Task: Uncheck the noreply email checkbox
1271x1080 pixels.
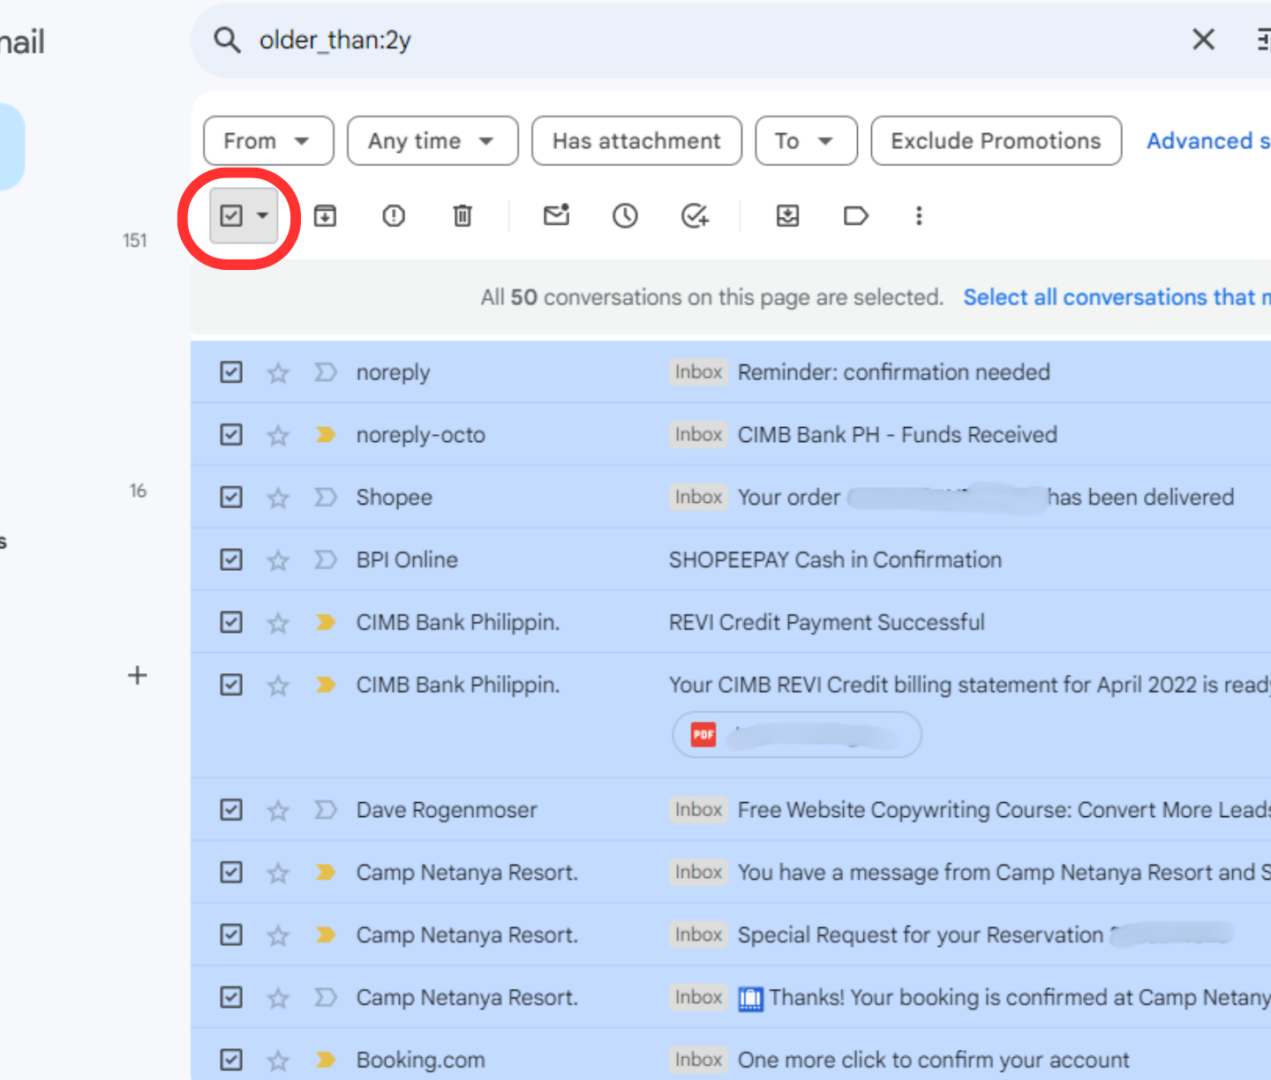Action: [x=230, y=371]
